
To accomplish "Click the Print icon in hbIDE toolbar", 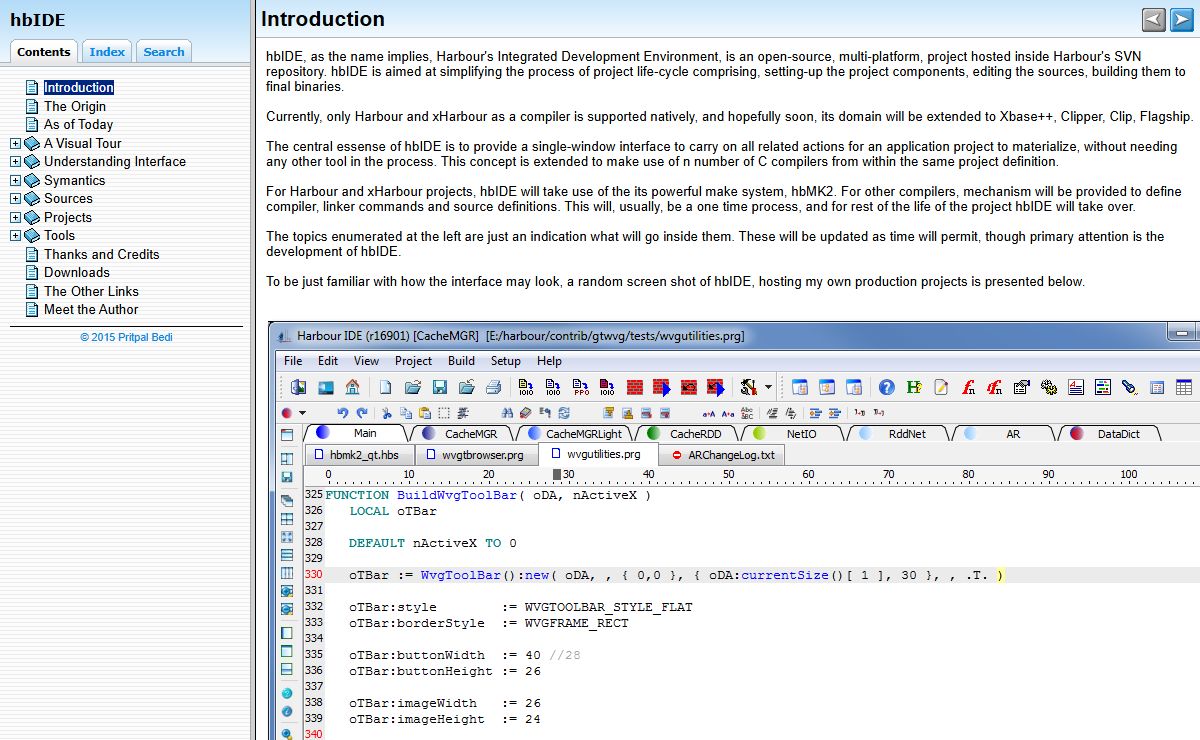I will click(x=493, y=387).
